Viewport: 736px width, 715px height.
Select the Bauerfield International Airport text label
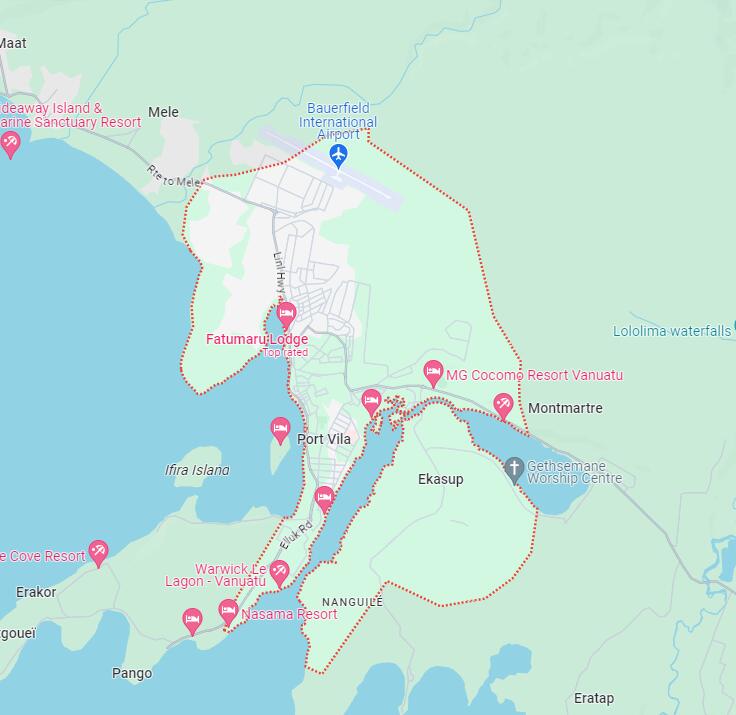click(338, 121)
